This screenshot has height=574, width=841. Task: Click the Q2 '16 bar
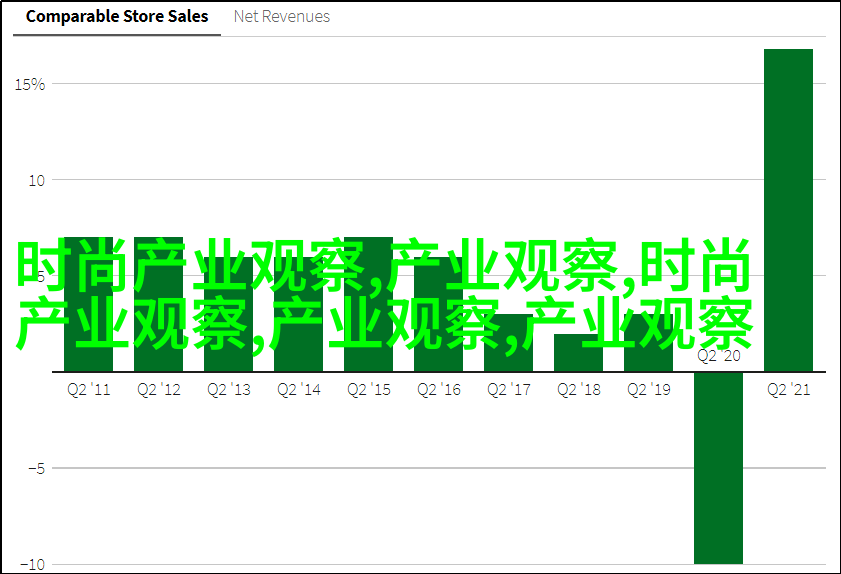[x=438, y=314]
